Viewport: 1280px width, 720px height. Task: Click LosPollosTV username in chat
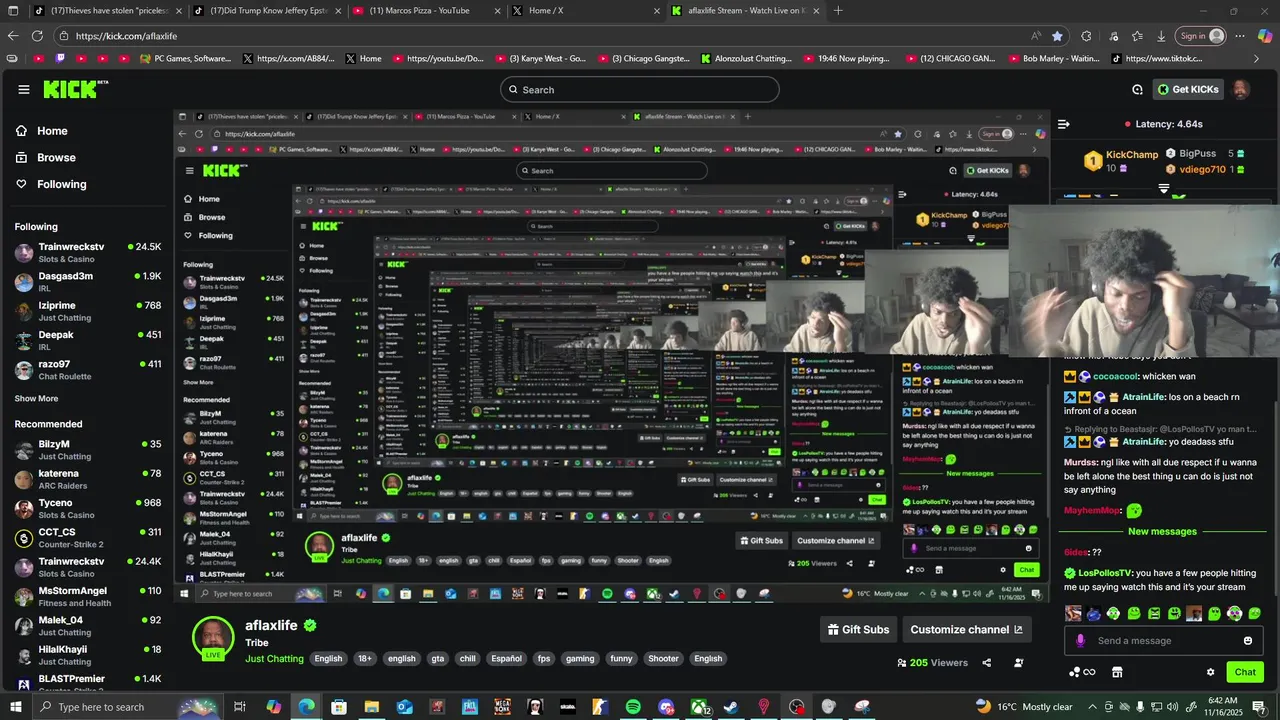[x=1105, y=573]
